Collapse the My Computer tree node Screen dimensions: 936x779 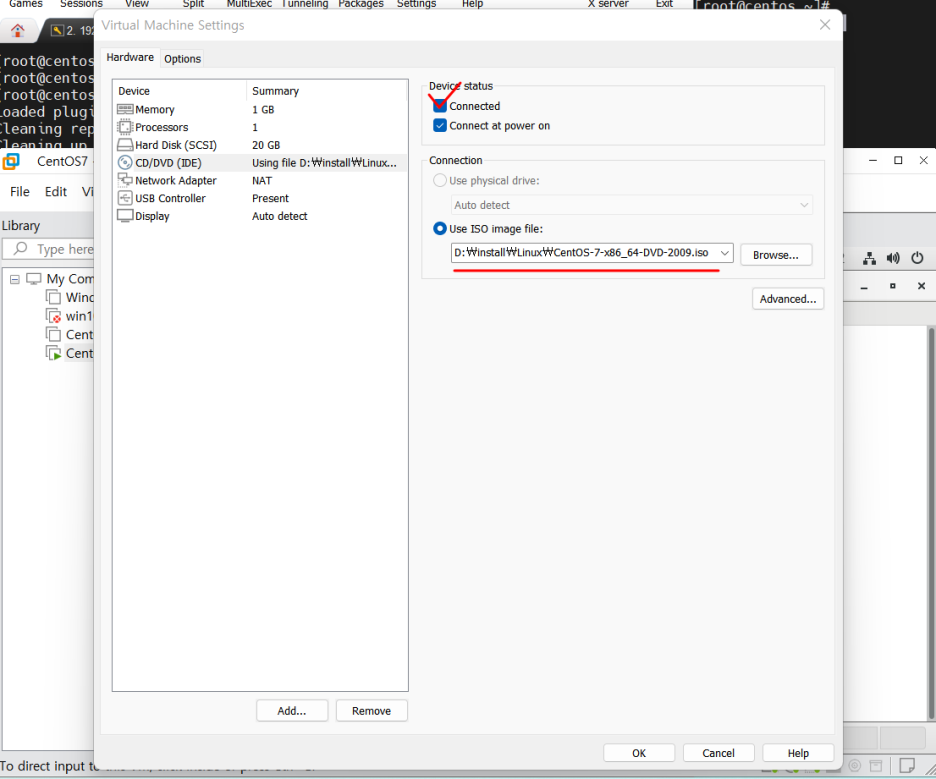coord(15,279)
